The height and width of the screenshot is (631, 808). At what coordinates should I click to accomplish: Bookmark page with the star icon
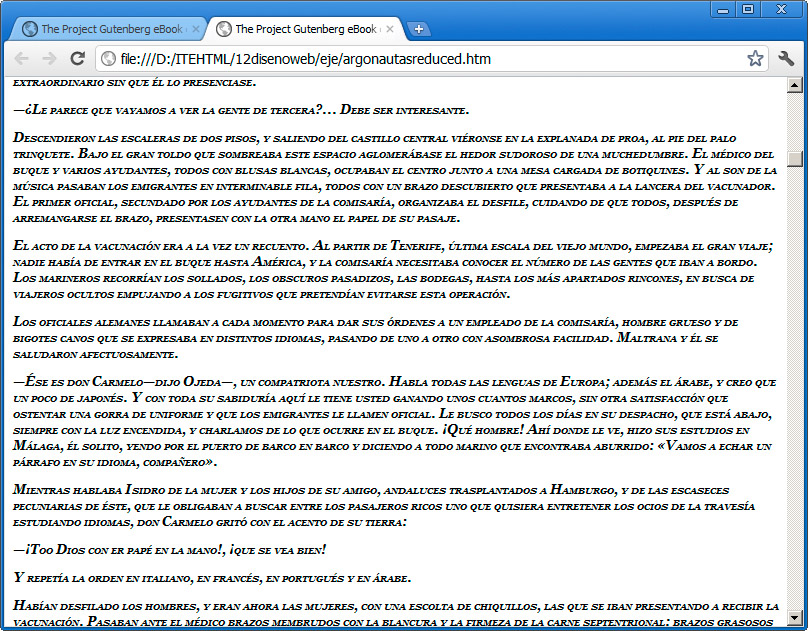[755, 59]
